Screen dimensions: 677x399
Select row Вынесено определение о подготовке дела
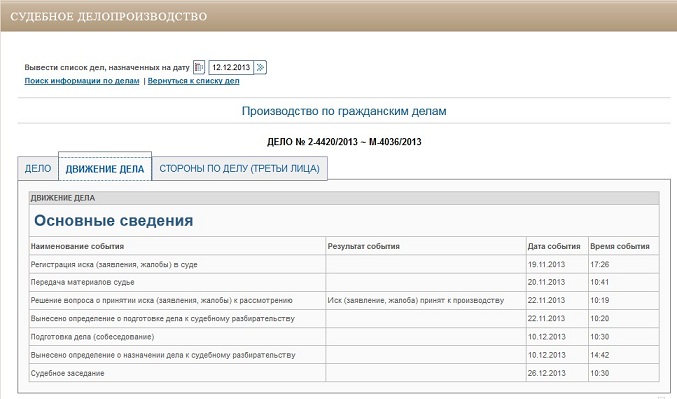tap(344, 318)
